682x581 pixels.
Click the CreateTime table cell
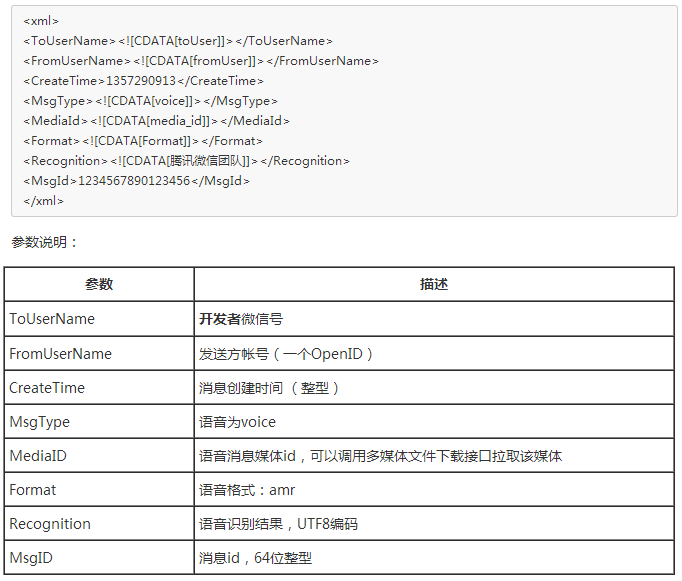coord(47,388)
